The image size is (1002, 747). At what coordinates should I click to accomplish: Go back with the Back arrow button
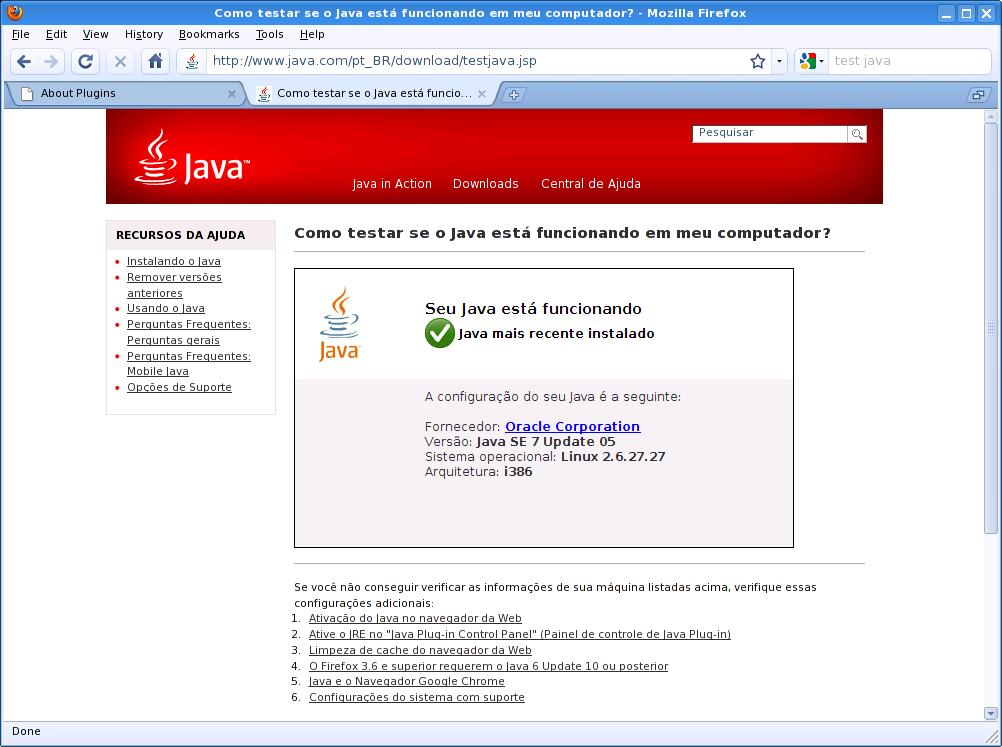pyautogui.click(x=24, y=61)
